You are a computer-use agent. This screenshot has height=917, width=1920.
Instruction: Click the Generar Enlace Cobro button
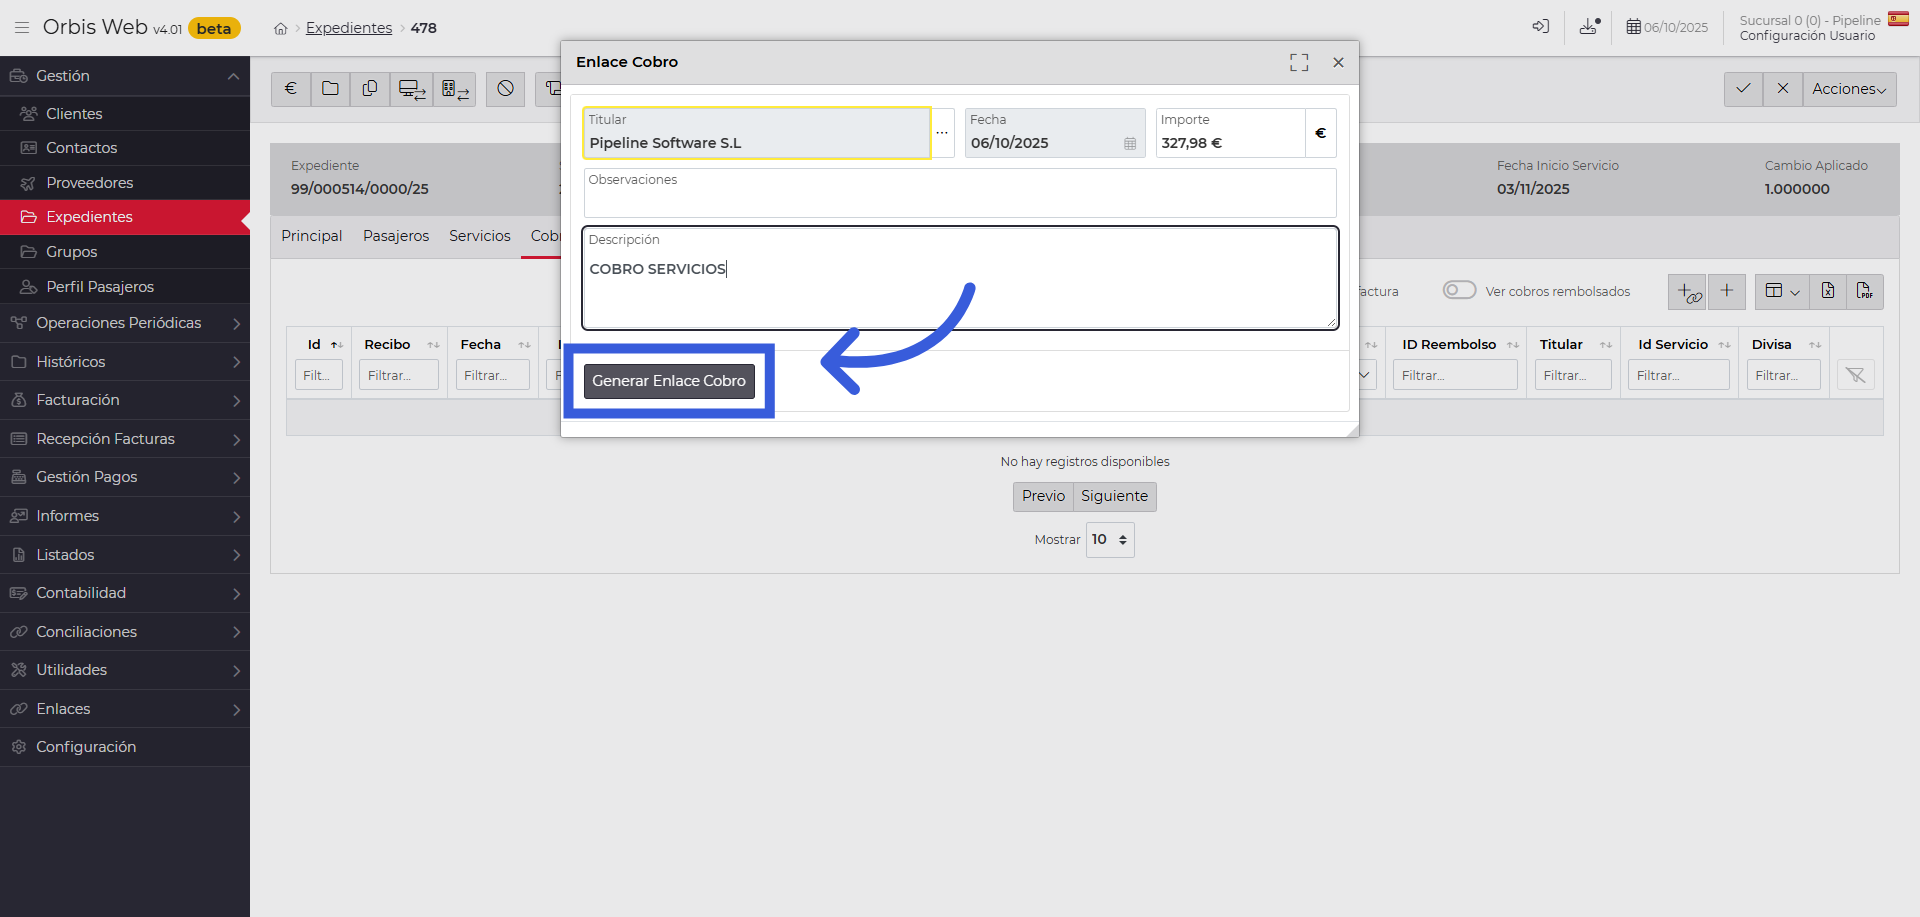point(669,381)
